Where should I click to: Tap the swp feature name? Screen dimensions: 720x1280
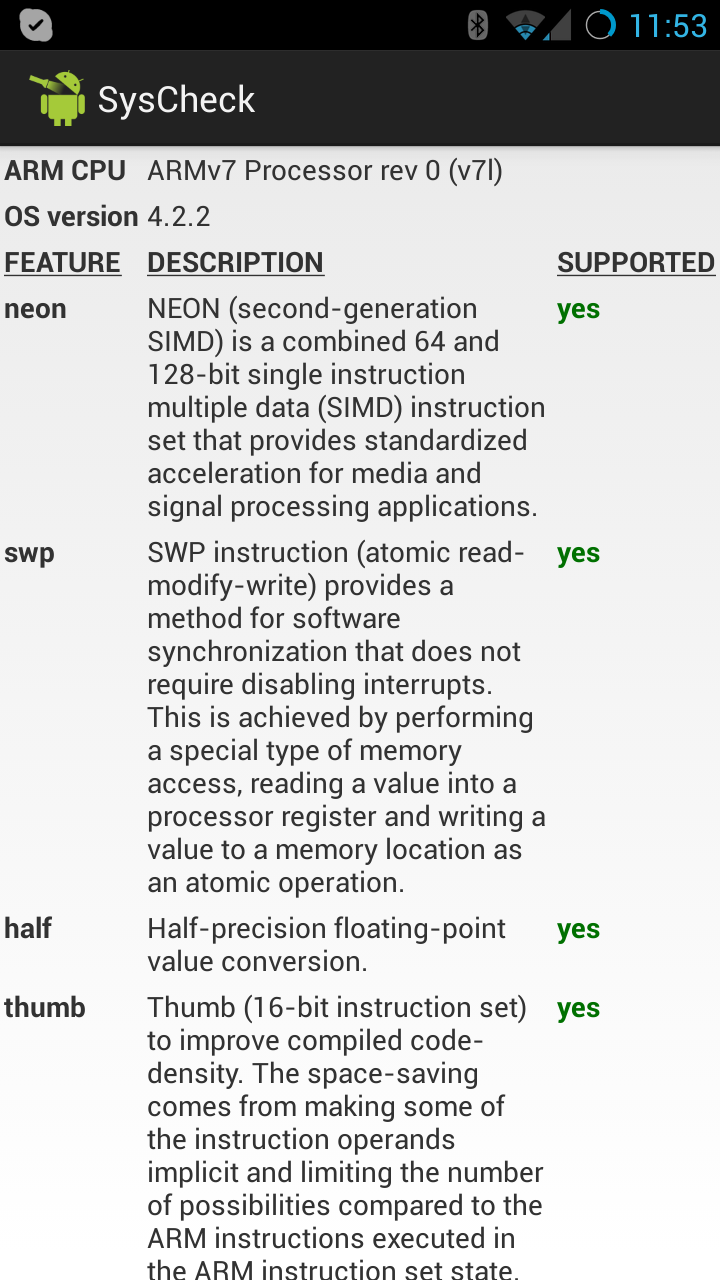click(x=29, y=553)
